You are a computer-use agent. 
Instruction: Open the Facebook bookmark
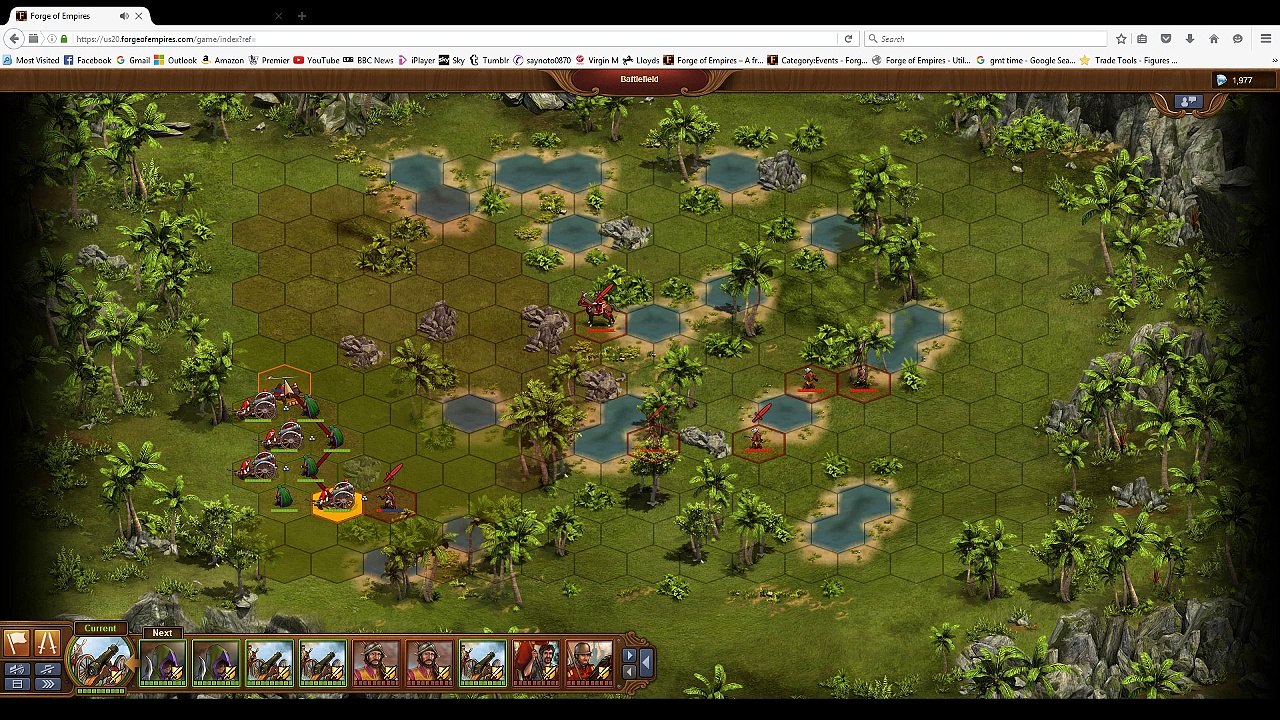(x=87, y=60)
